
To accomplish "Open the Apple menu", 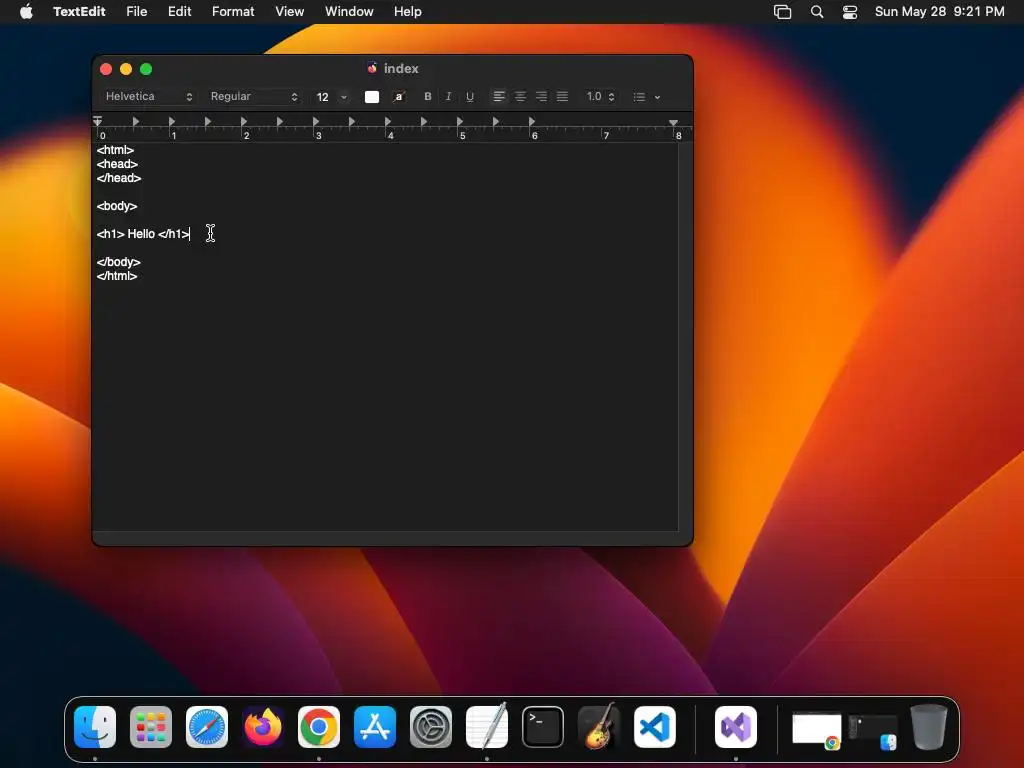I will [x=26, y=11].
